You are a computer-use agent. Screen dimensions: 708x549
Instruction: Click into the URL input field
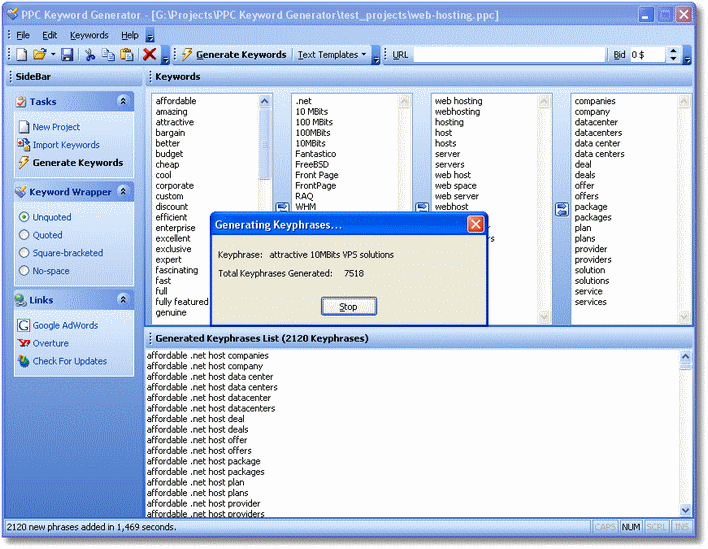509,55
